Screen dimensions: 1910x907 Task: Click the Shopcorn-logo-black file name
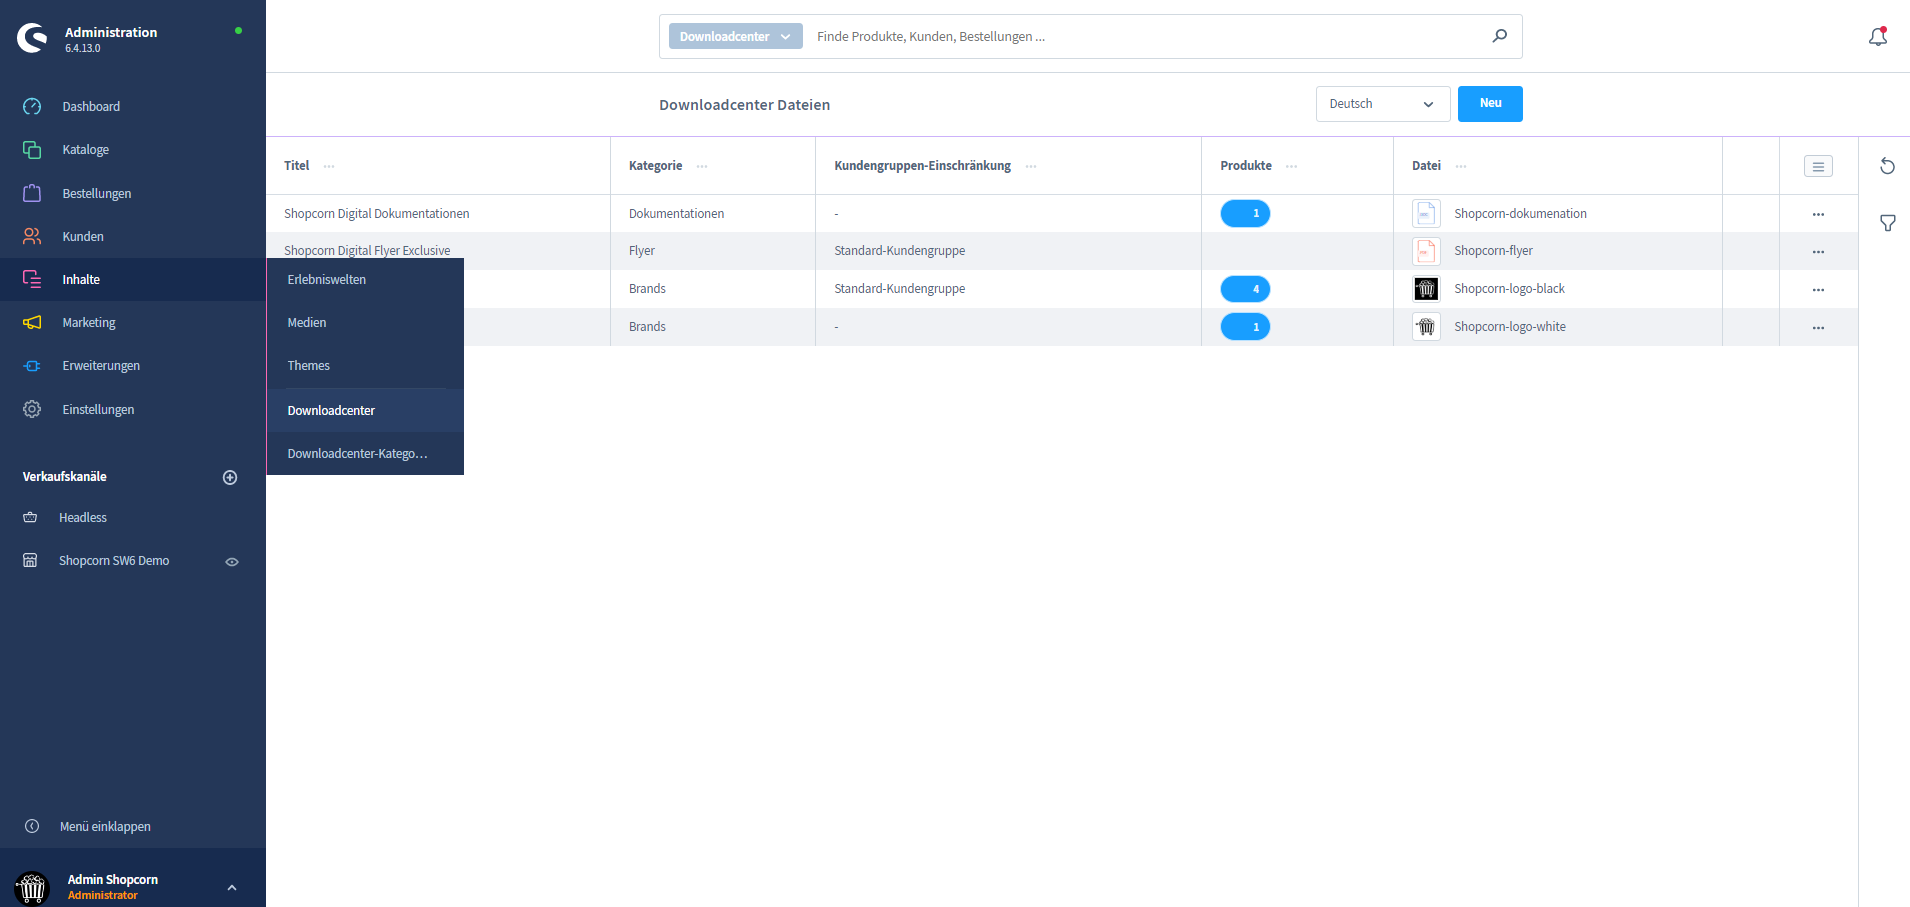pyautogui.click(x=1509, y=288)
